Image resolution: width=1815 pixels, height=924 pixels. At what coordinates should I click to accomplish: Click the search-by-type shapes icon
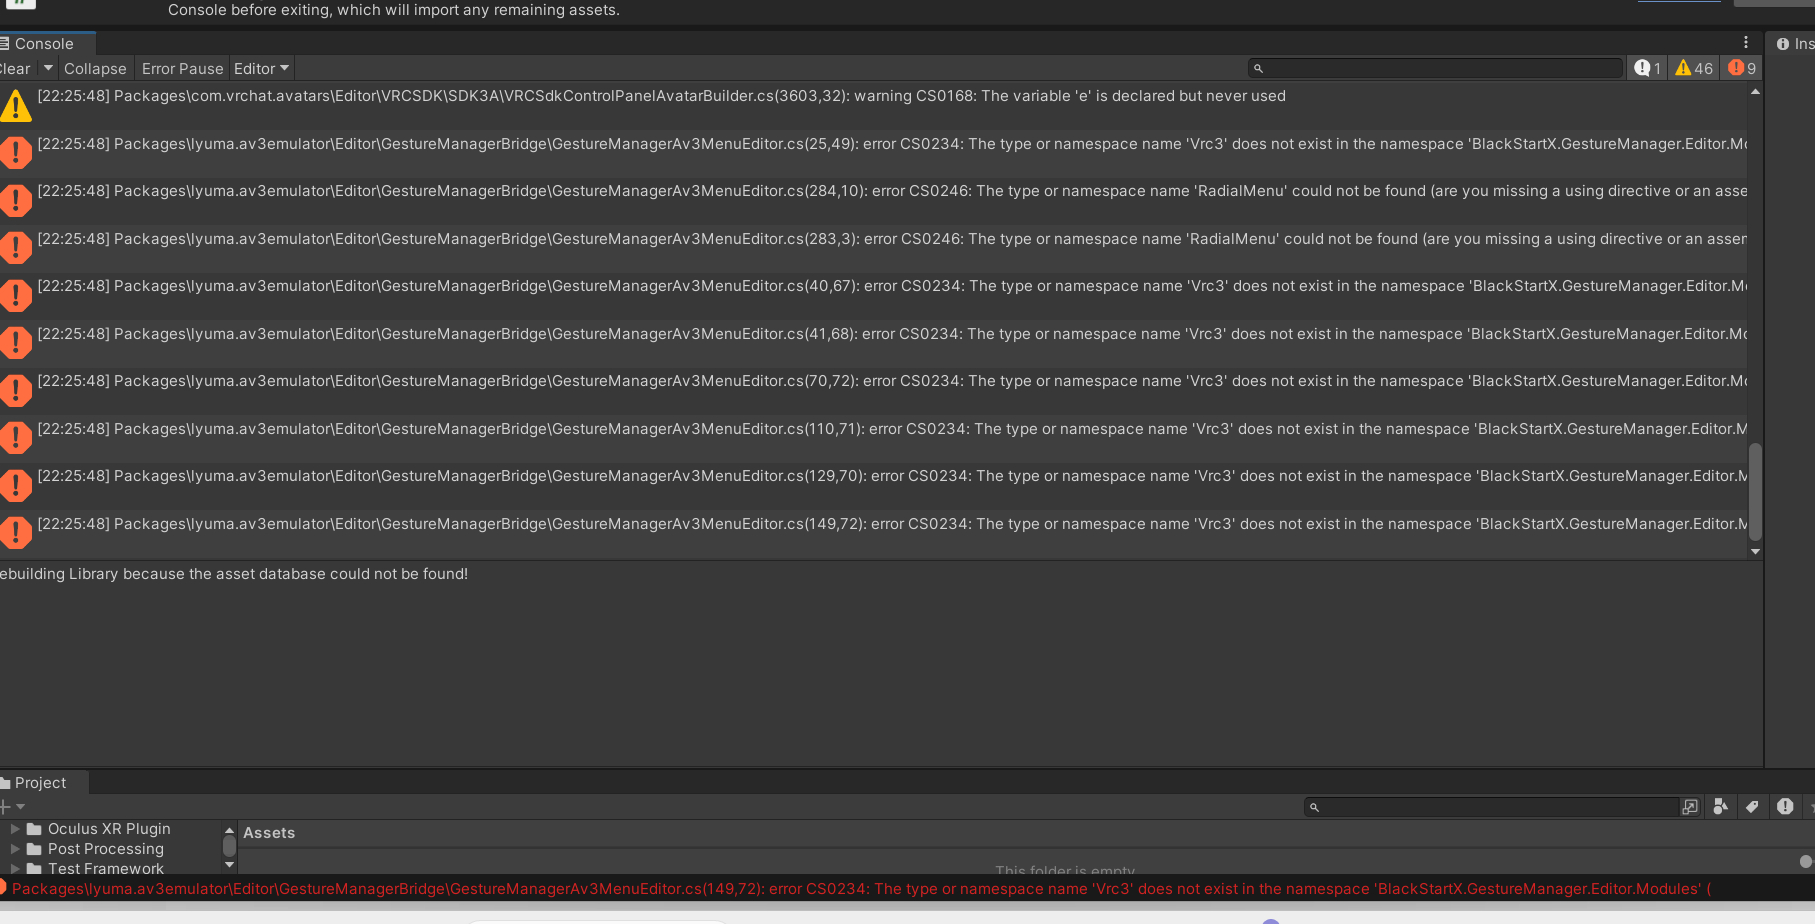point(1720,807)
